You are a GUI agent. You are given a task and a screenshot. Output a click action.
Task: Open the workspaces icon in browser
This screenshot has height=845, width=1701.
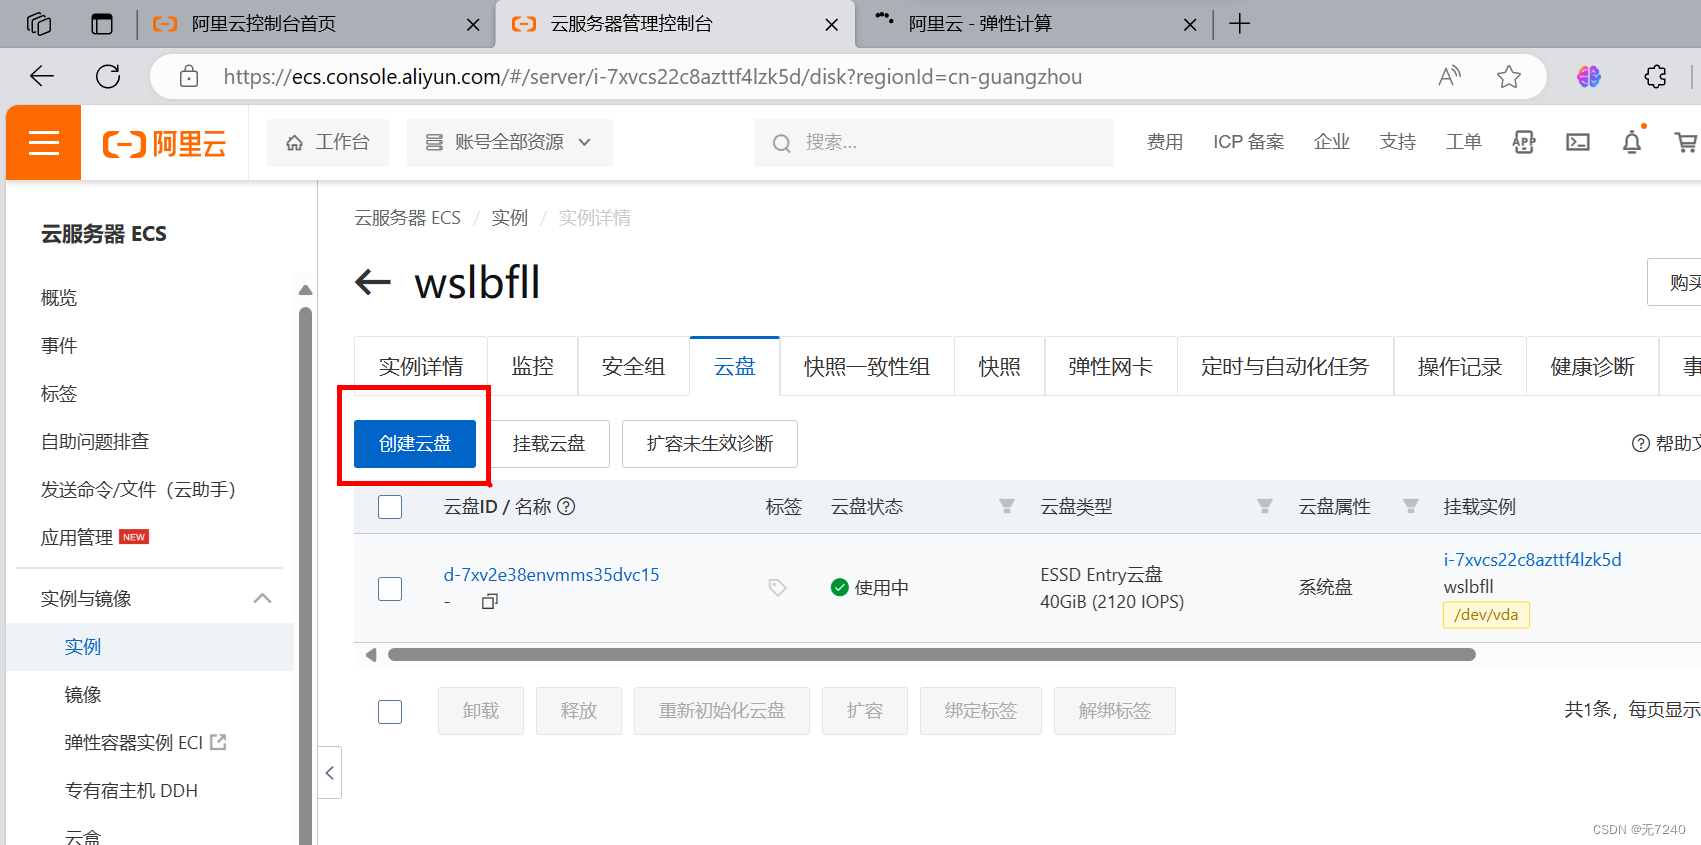click(x=39, y=24)
